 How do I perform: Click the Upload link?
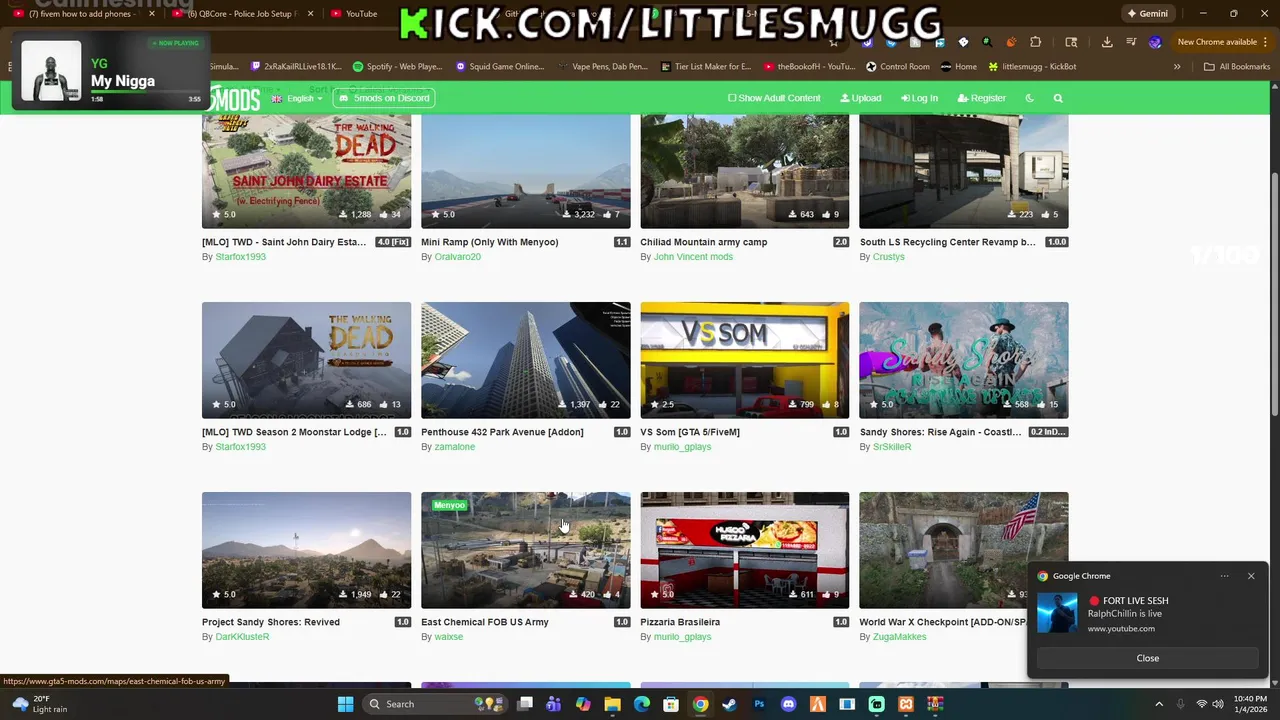tap(861, 98)
